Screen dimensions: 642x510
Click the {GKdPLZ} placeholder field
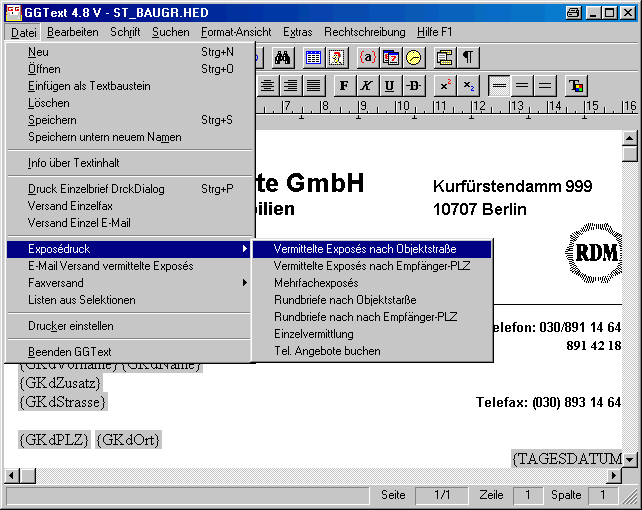[x=54, y=440]
